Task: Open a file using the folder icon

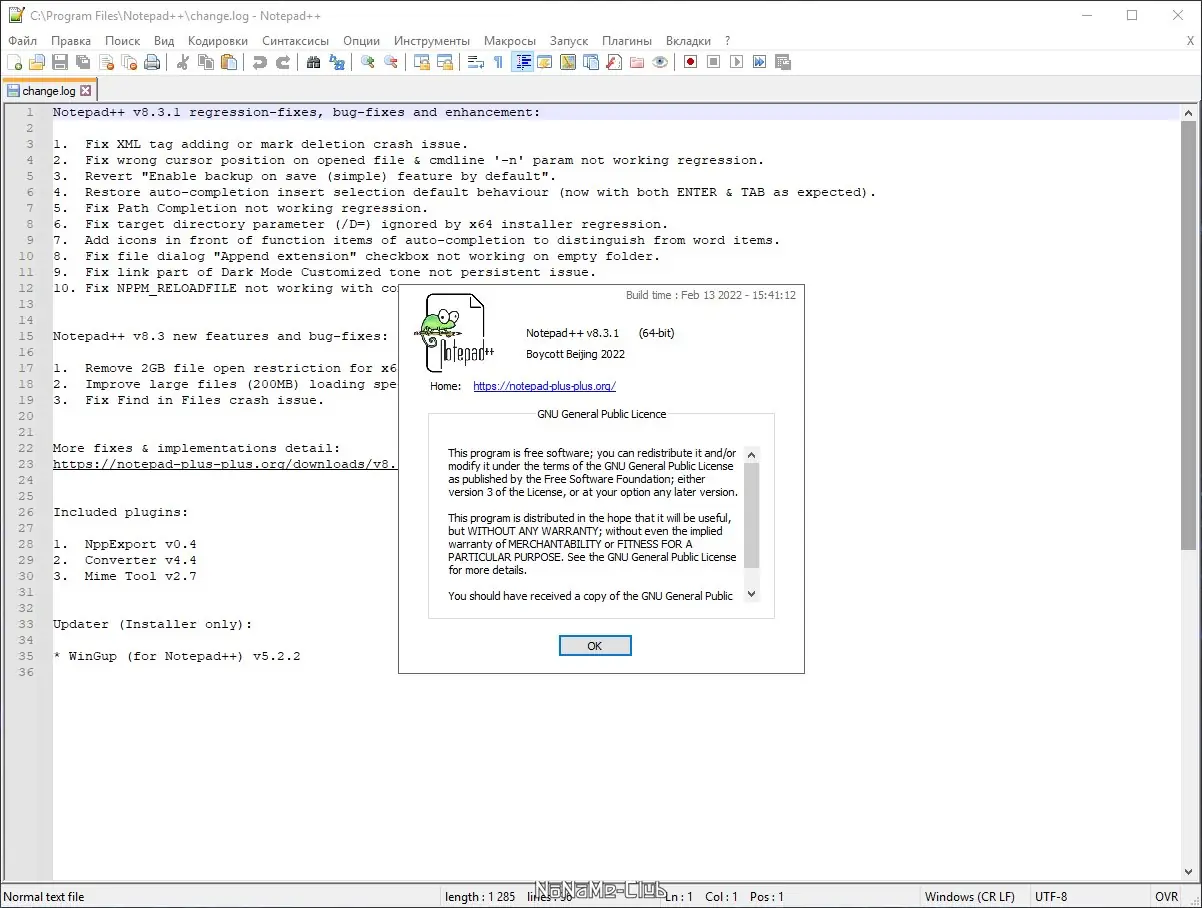Action: point(37,62)
